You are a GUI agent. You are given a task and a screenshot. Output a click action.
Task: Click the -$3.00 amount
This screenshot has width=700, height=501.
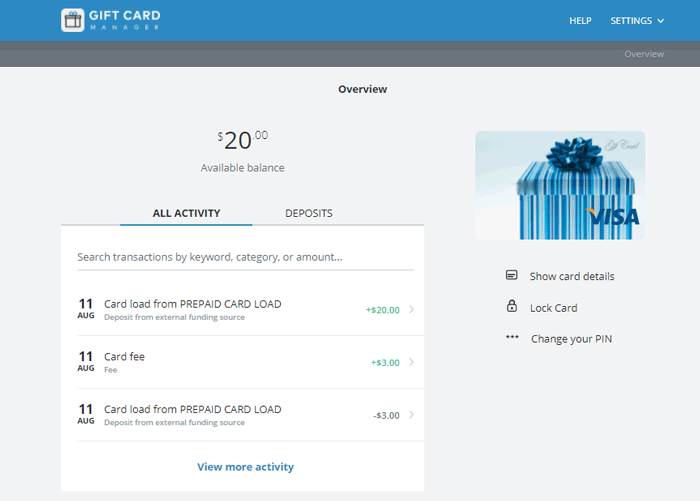(x=386, y=415)
